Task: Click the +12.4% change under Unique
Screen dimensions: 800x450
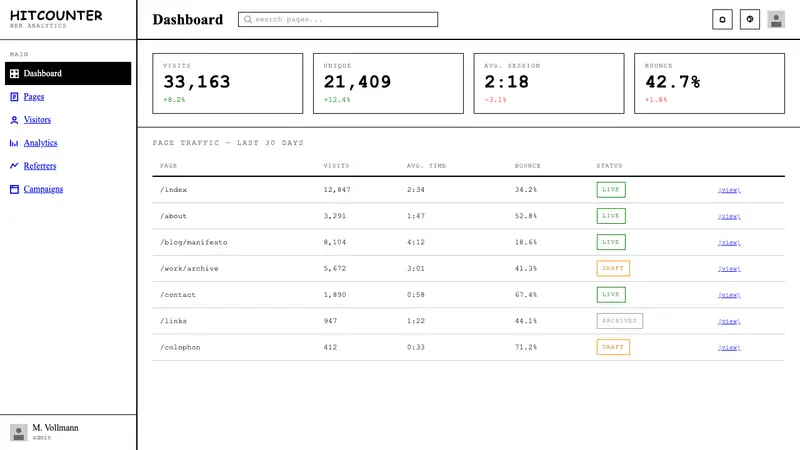Action: click(x=337, y=100)
